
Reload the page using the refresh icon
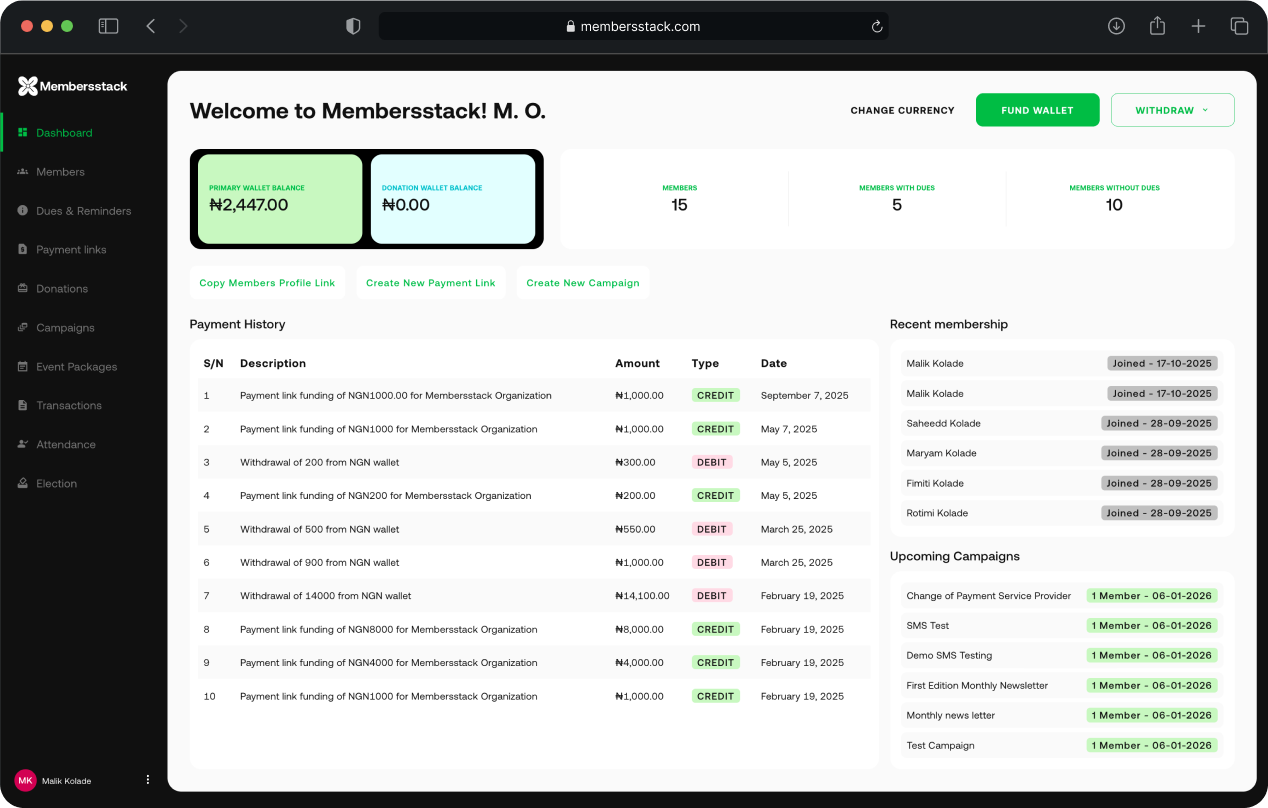(877, 27)
